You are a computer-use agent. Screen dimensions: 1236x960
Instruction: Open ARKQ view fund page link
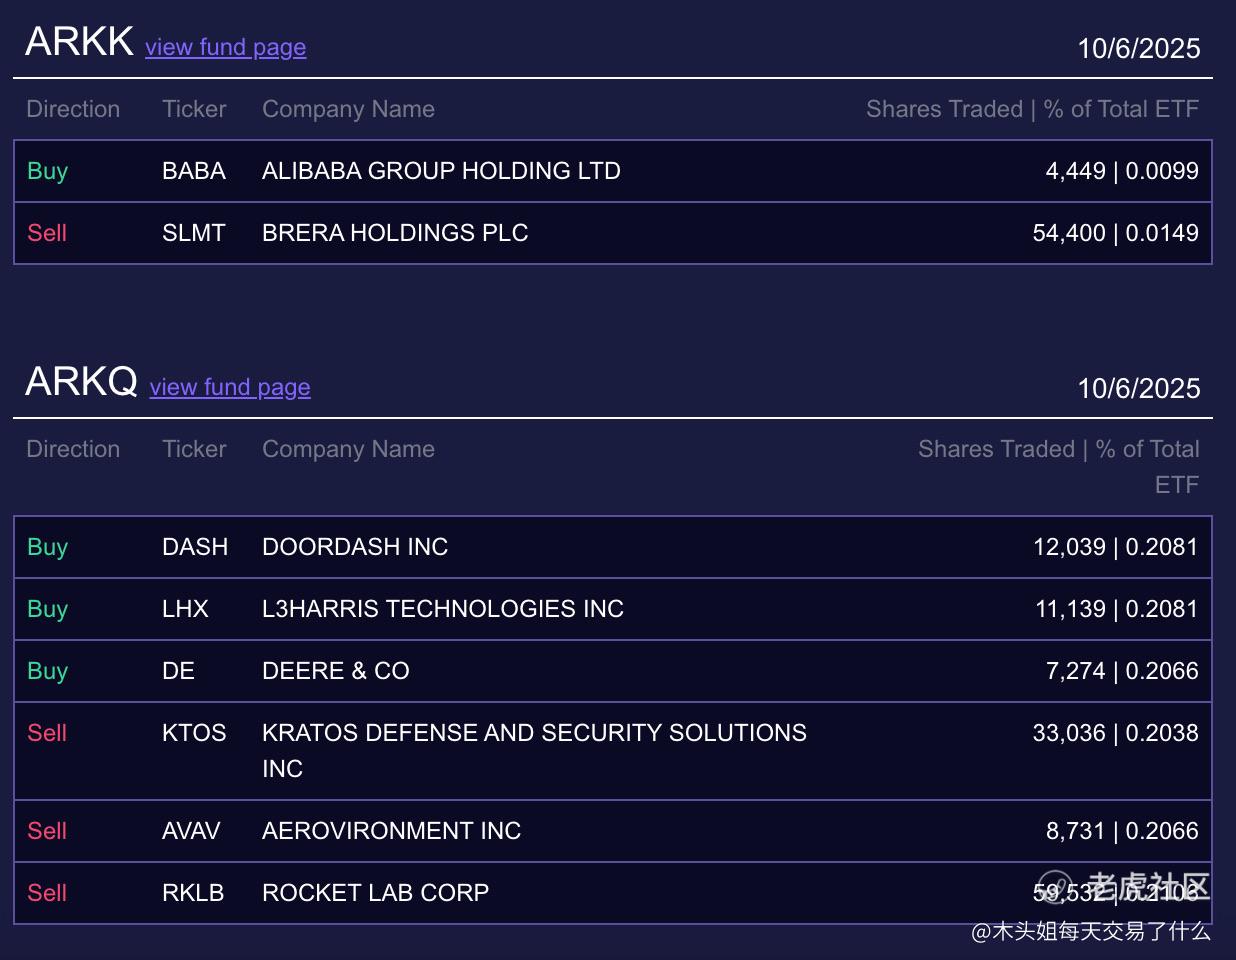(x=230, y=387)
